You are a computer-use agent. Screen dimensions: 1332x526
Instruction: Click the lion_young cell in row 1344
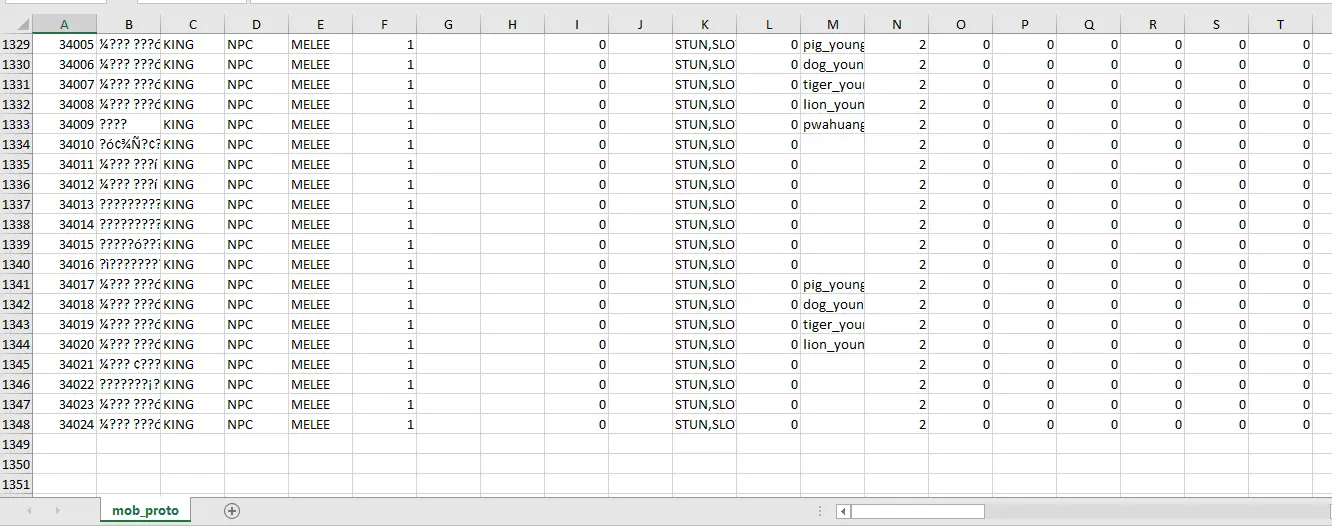[832, 344]
